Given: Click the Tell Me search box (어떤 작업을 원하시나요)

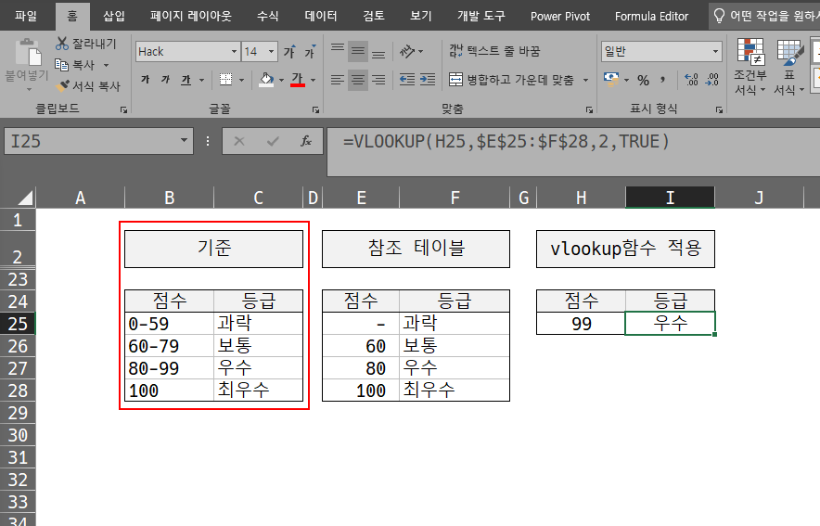Looking at the screenshot, I should pos(767,16).
